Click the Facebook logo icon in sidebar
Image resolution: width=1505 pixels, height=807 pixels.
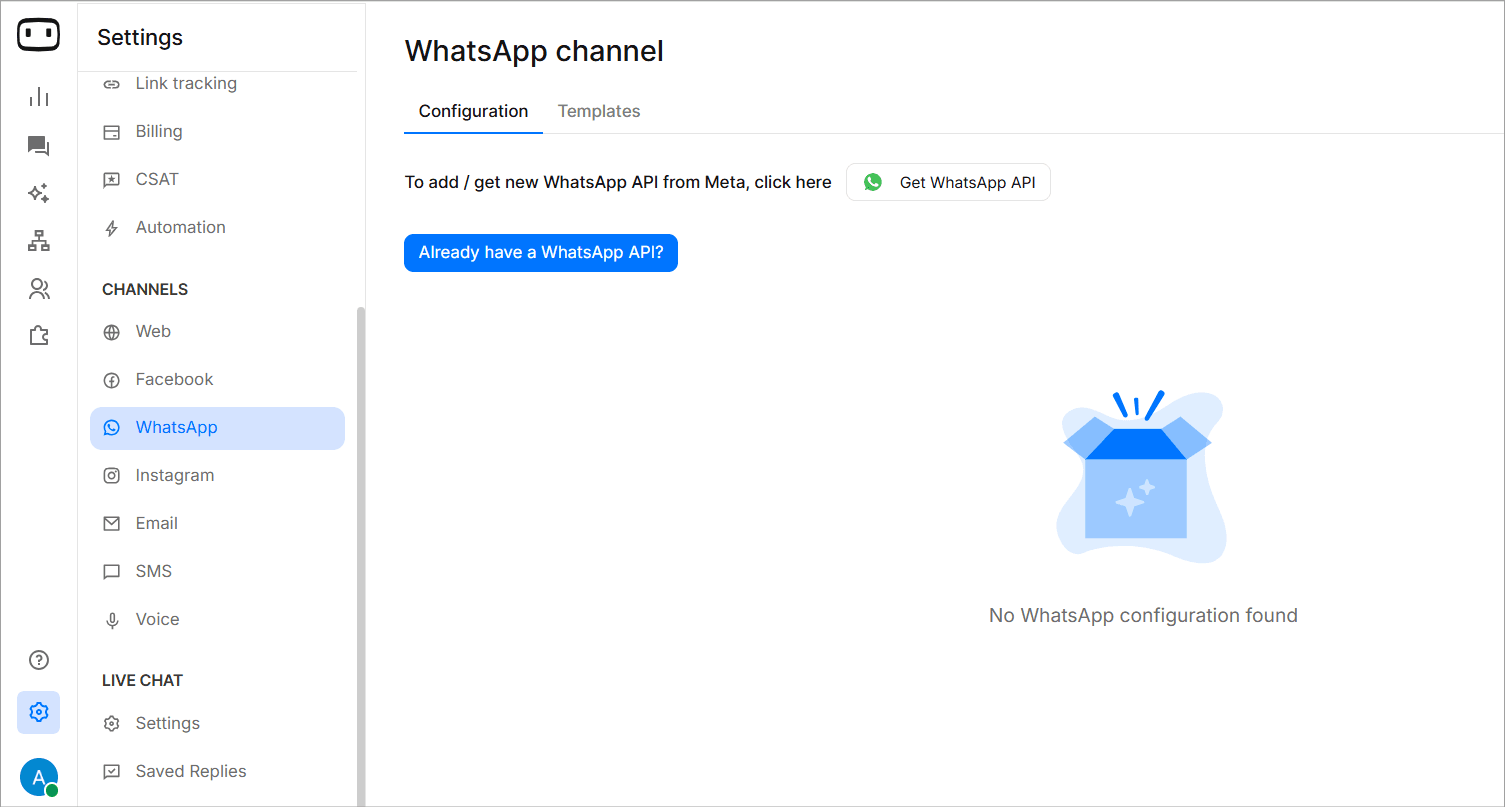[112, 380]
